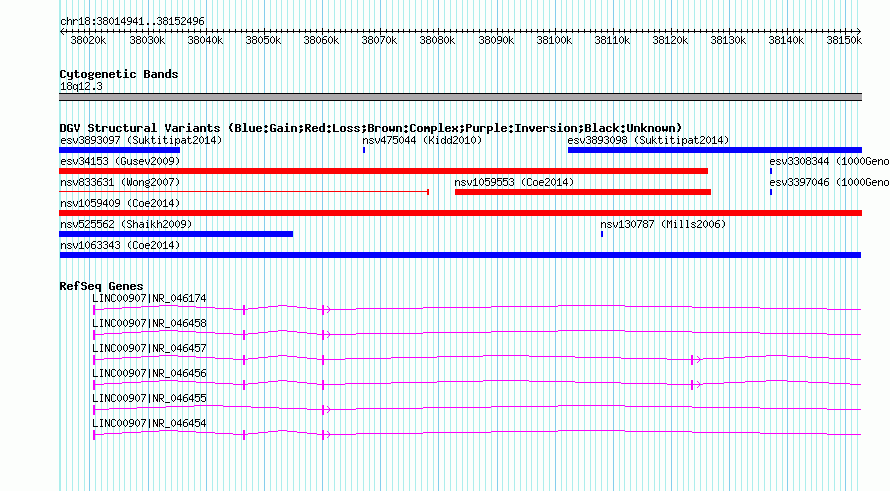Click the 38130k ruler tick label
The height and width of the screenshot is (491, 890).
[x=728, y=41]
